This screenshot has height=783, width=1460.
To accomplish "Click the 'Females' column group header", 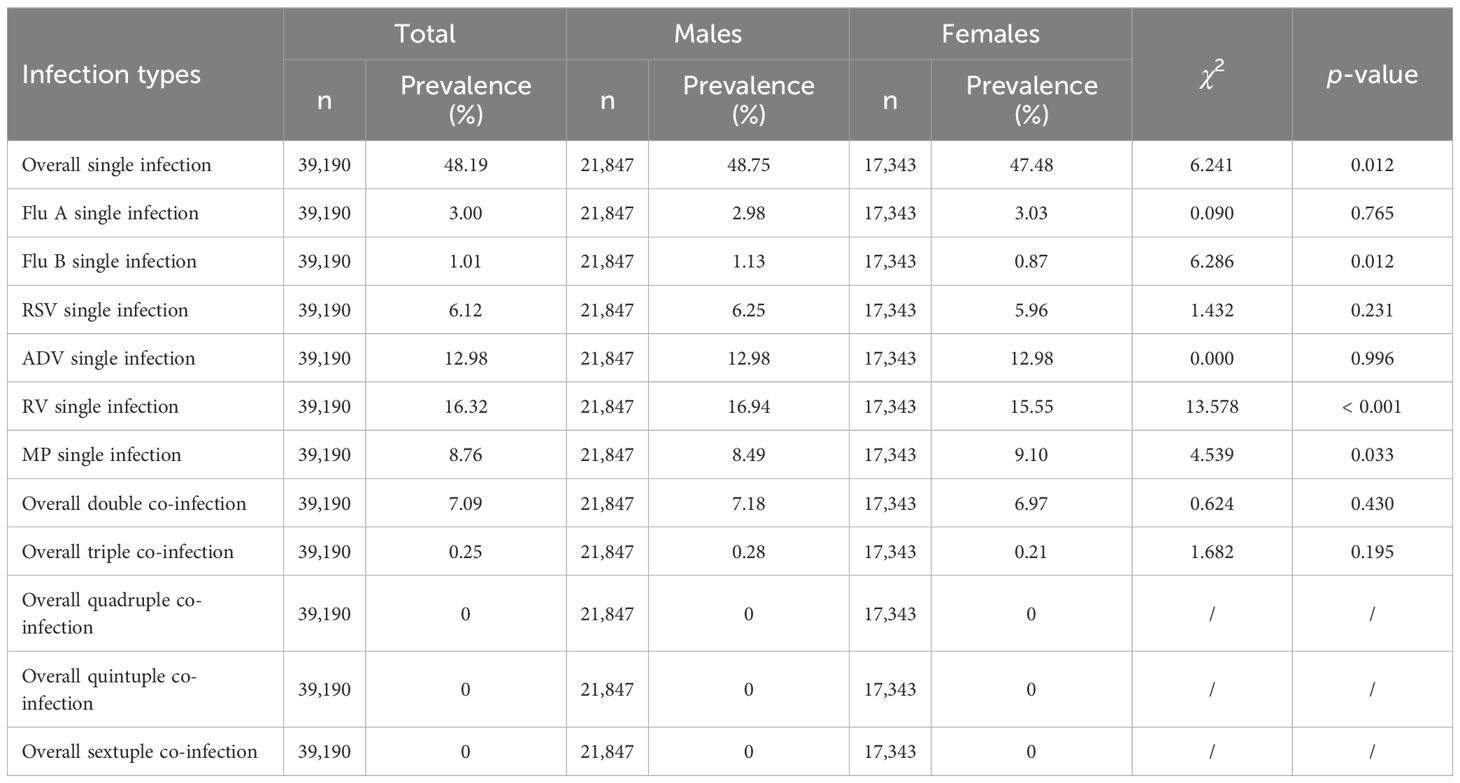I will coord(990,33).
